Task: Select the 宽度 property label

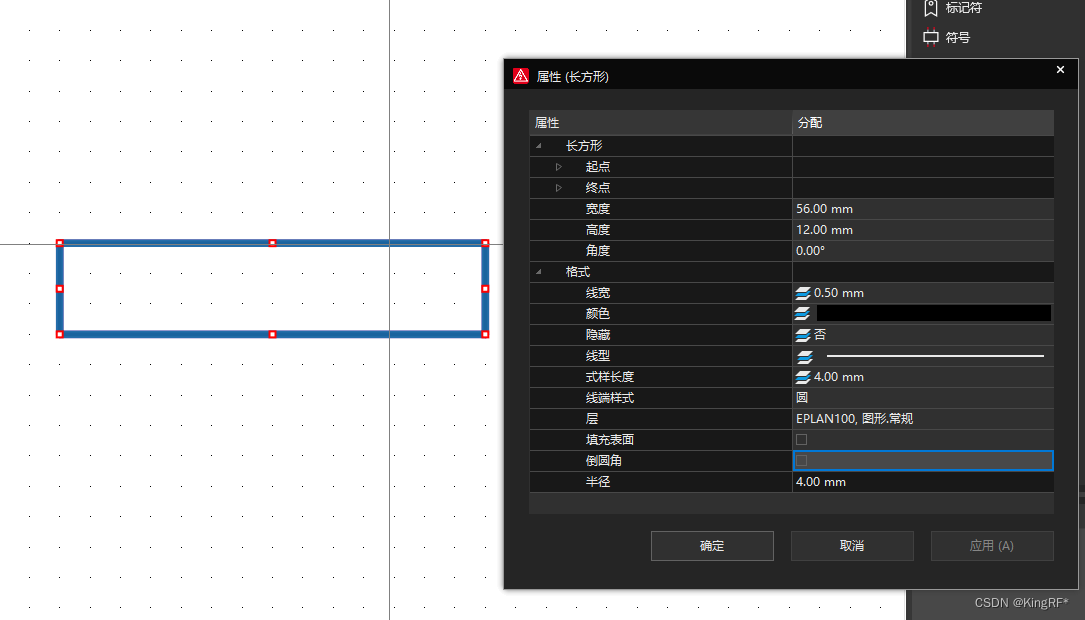Action: click(598, 209)
